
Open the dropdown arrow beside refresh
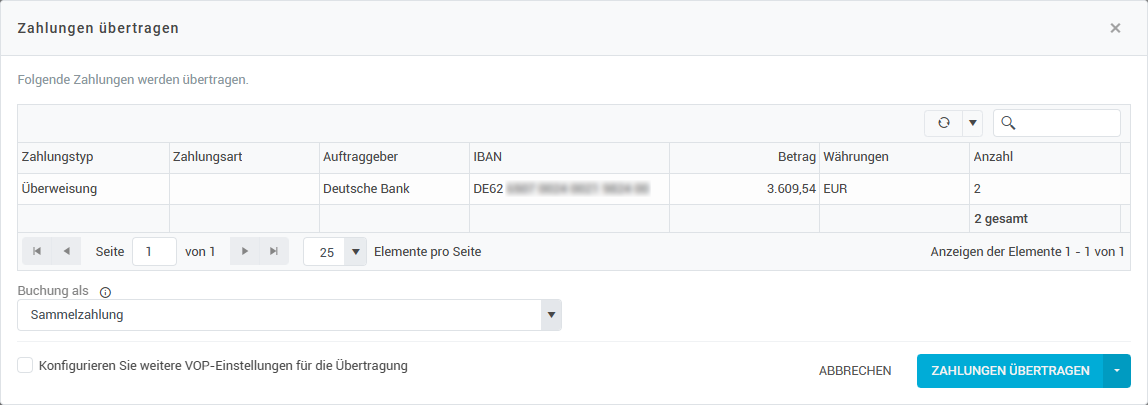pyautogui.click(x=972, y=123)
